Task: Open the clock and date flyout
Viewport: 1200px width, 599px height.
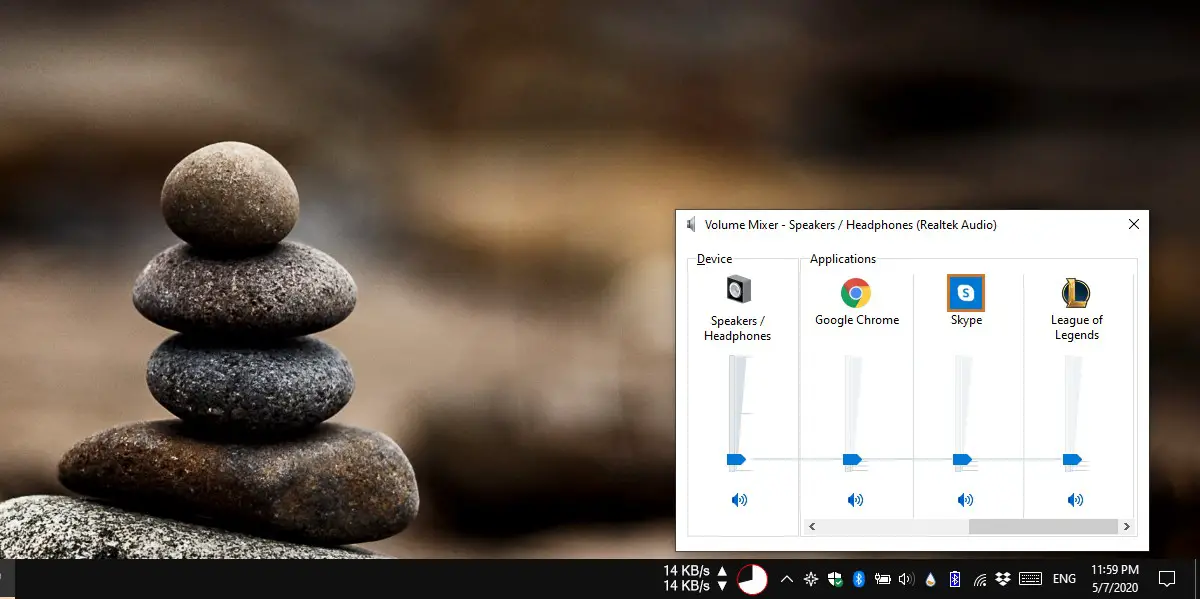Action: [1117, 578]
